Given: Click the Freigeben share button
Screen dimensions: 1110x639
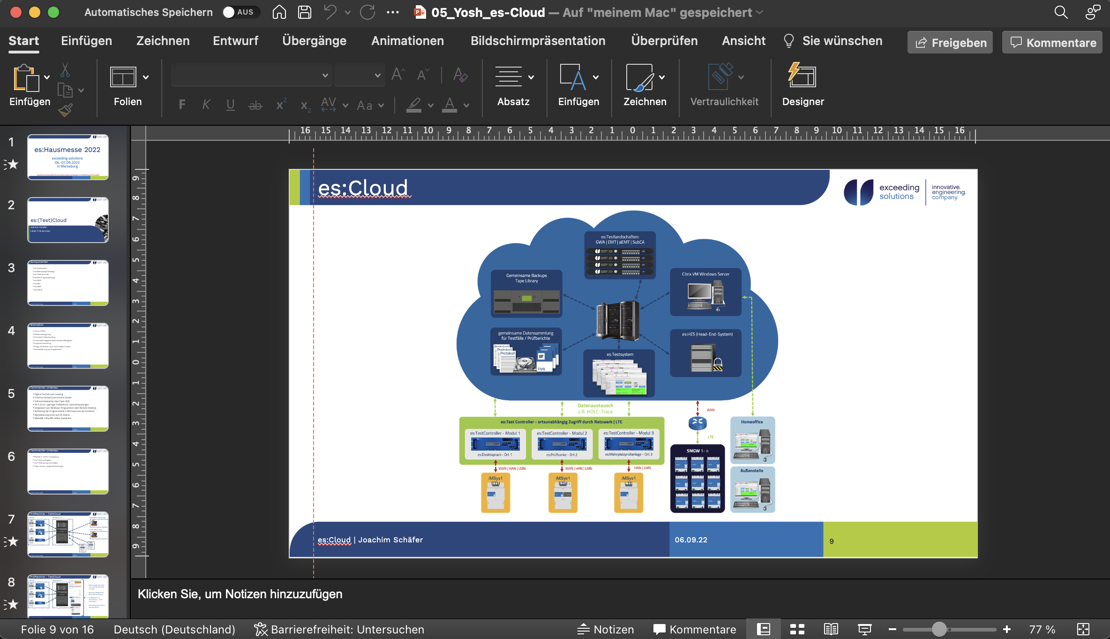Looking at the screenshot, I should click(950, 42).
